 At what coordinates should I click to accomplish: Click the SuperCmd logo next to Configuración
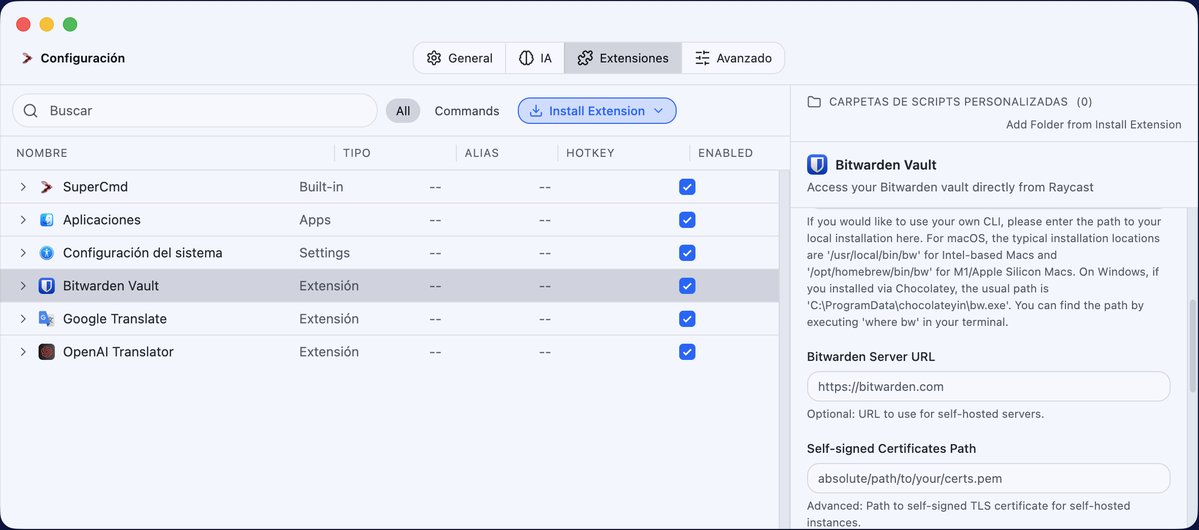click(27, 58)
